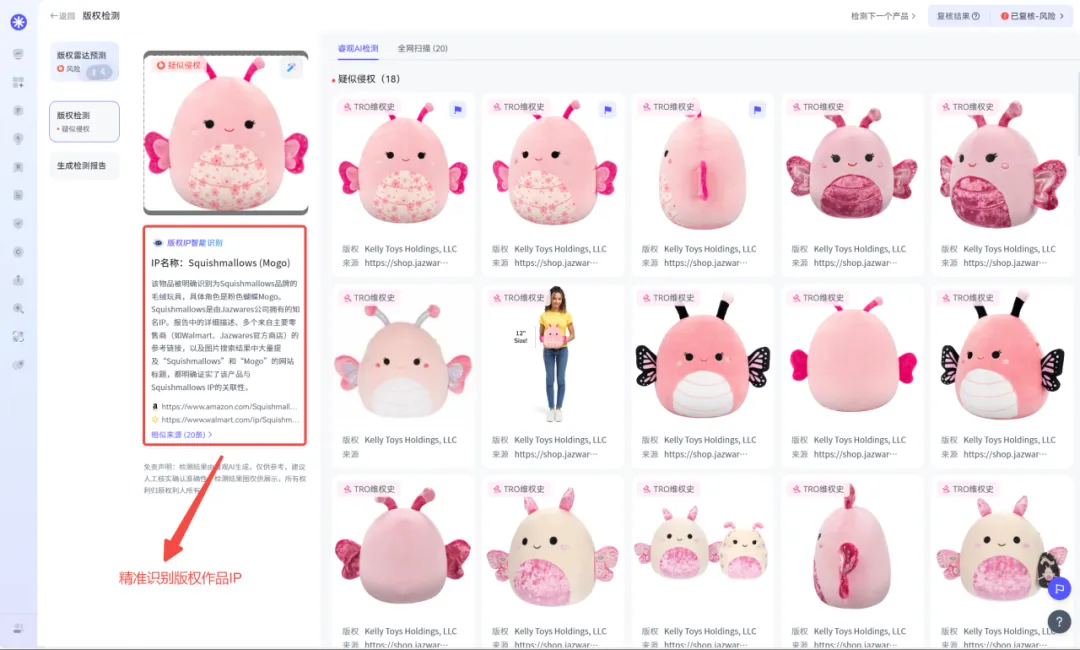
Task: Select 生成检测报告 in left menu
Action: 84,166
